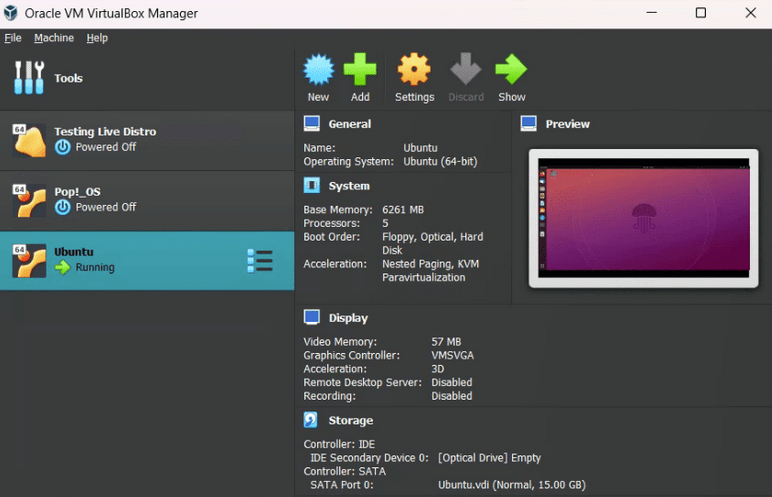Click Operating System value Ubuntu (64-bit)
Image resolution: width=772 pixels, height=497 pixels.
coord(440,162)
